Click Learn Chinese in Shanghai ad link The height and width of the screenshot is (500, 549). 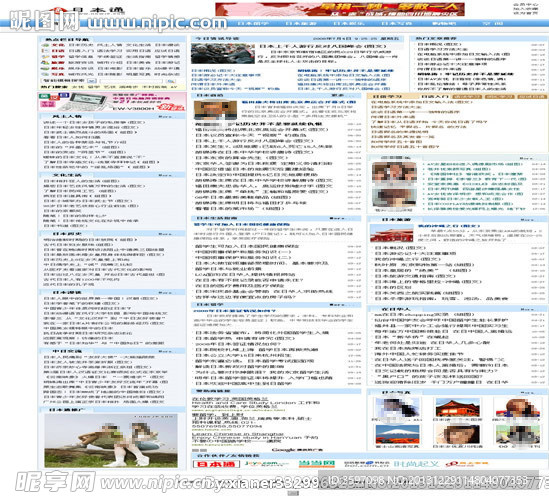[x=237, y=434]
